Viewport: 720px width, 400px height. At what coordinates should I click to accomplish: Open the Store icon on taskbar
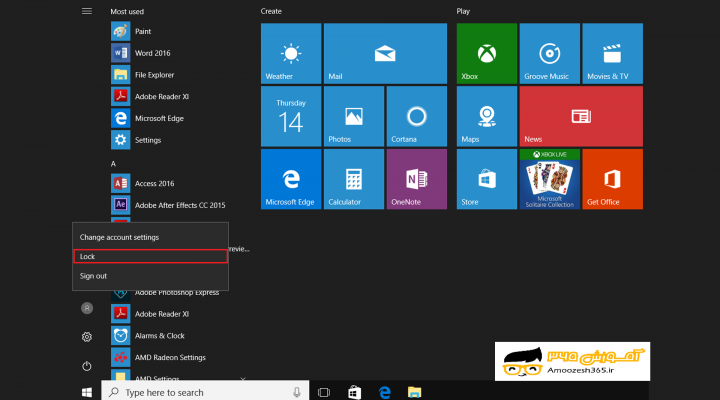(354, 392)
